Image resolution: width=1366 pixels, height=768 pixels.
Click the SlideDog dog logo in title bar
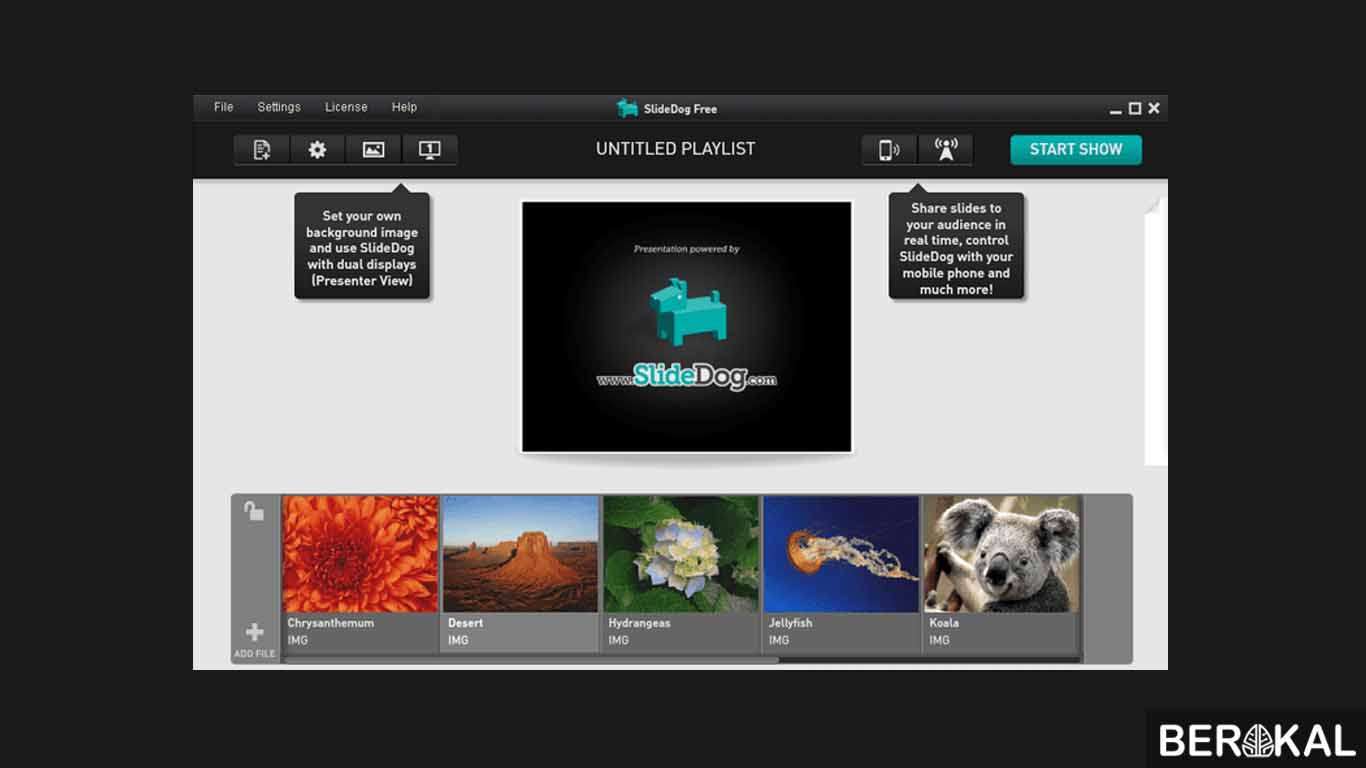pyautogui.click(x=627, y=108)
